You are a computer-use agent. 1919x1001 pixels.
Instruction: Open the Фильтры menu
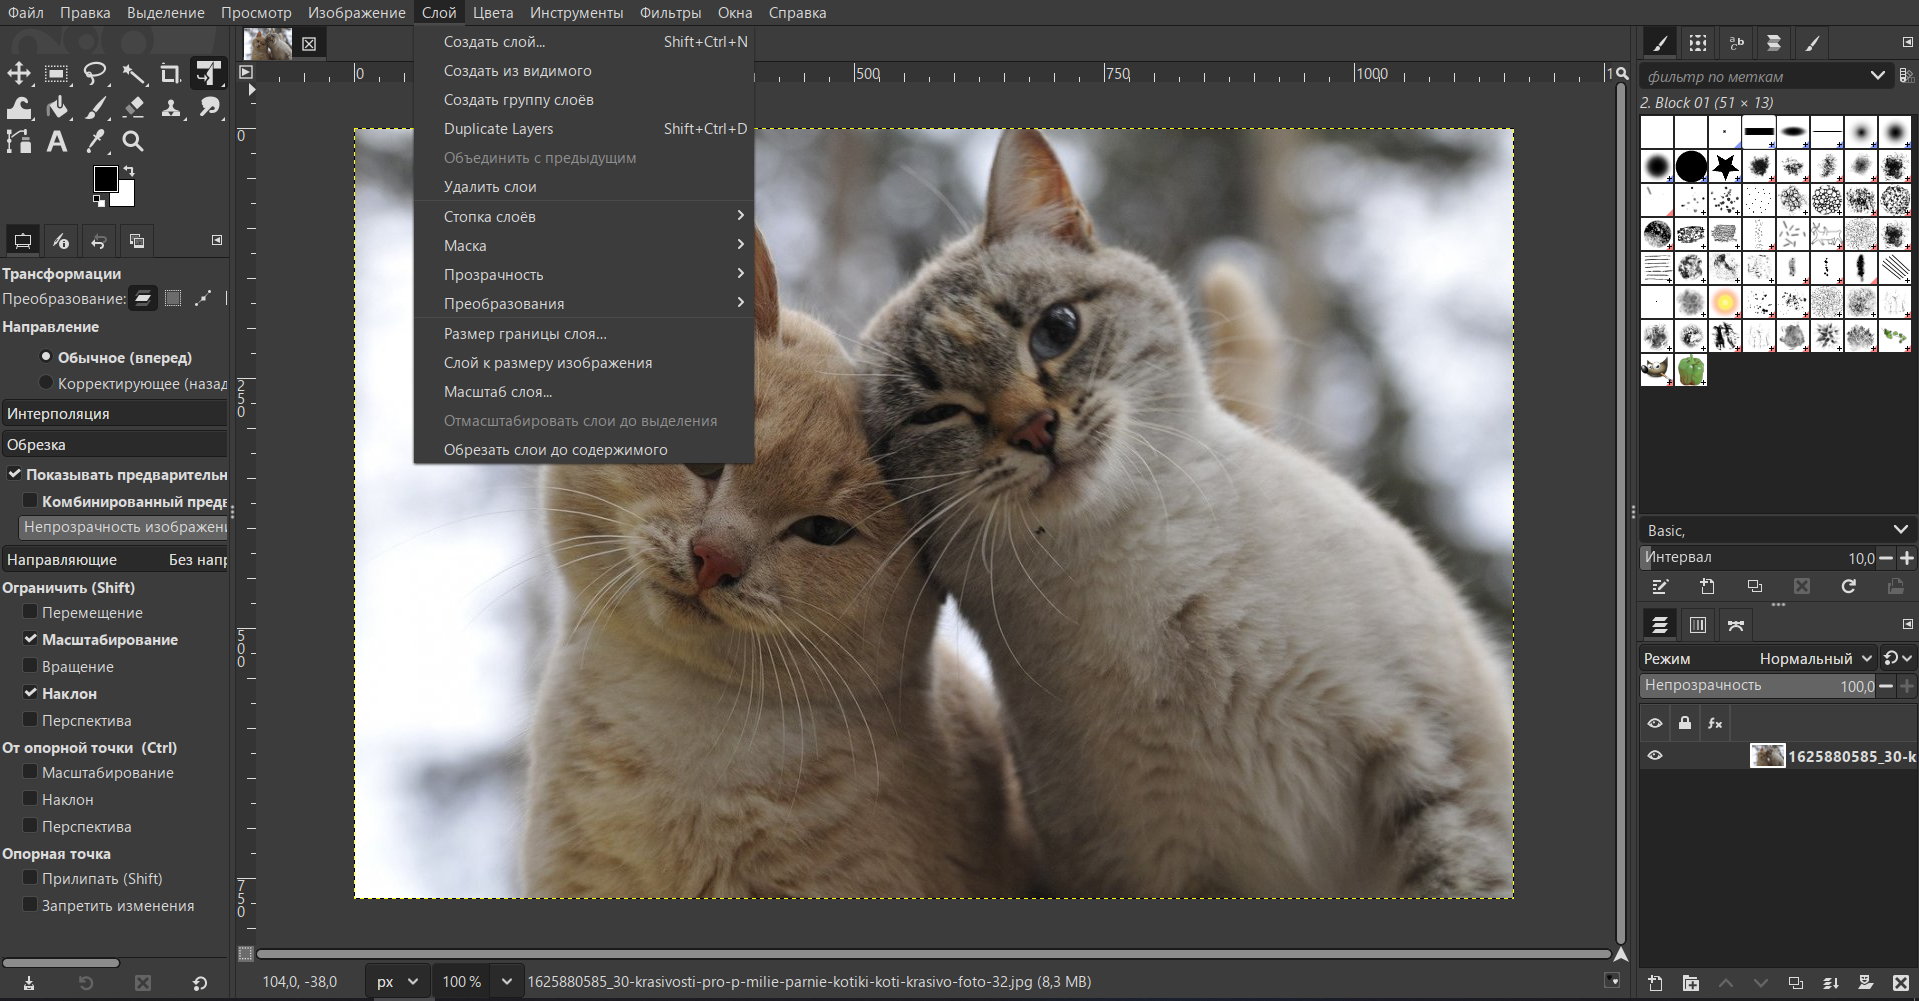coord(670,13)
